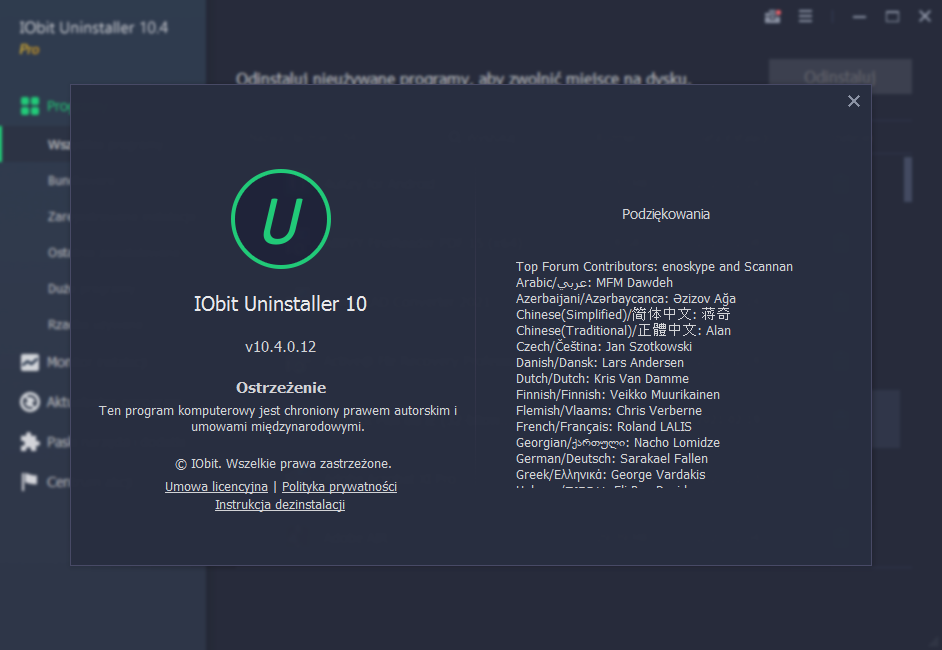942x650 pixels.
Task: Click the puzzle piece plugins icon in sidebar
Action: pos(29,442)
